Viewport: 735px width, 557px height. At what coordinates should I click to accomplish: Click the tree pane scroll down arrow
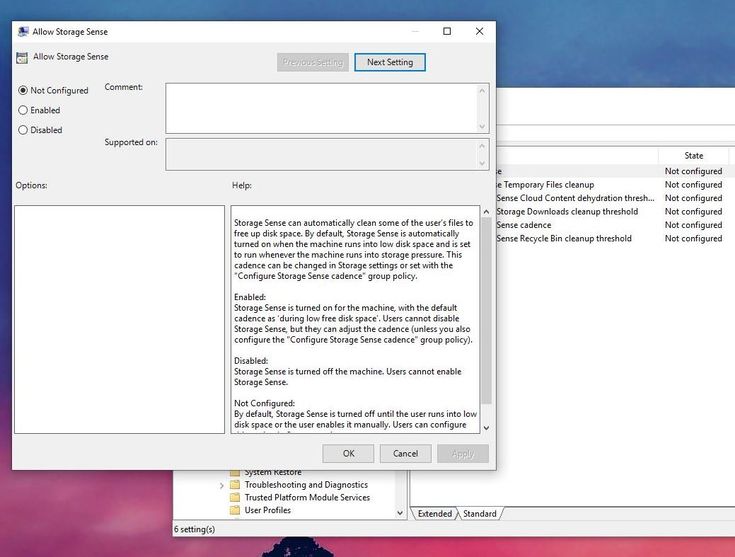point(400,513)
